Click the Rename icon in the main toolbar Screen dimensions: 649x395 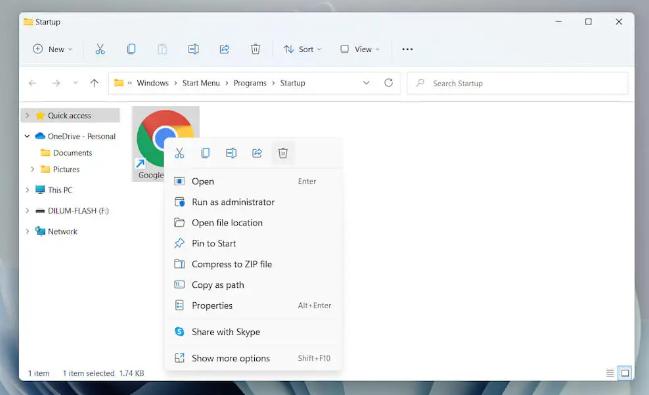coord(193,49)
